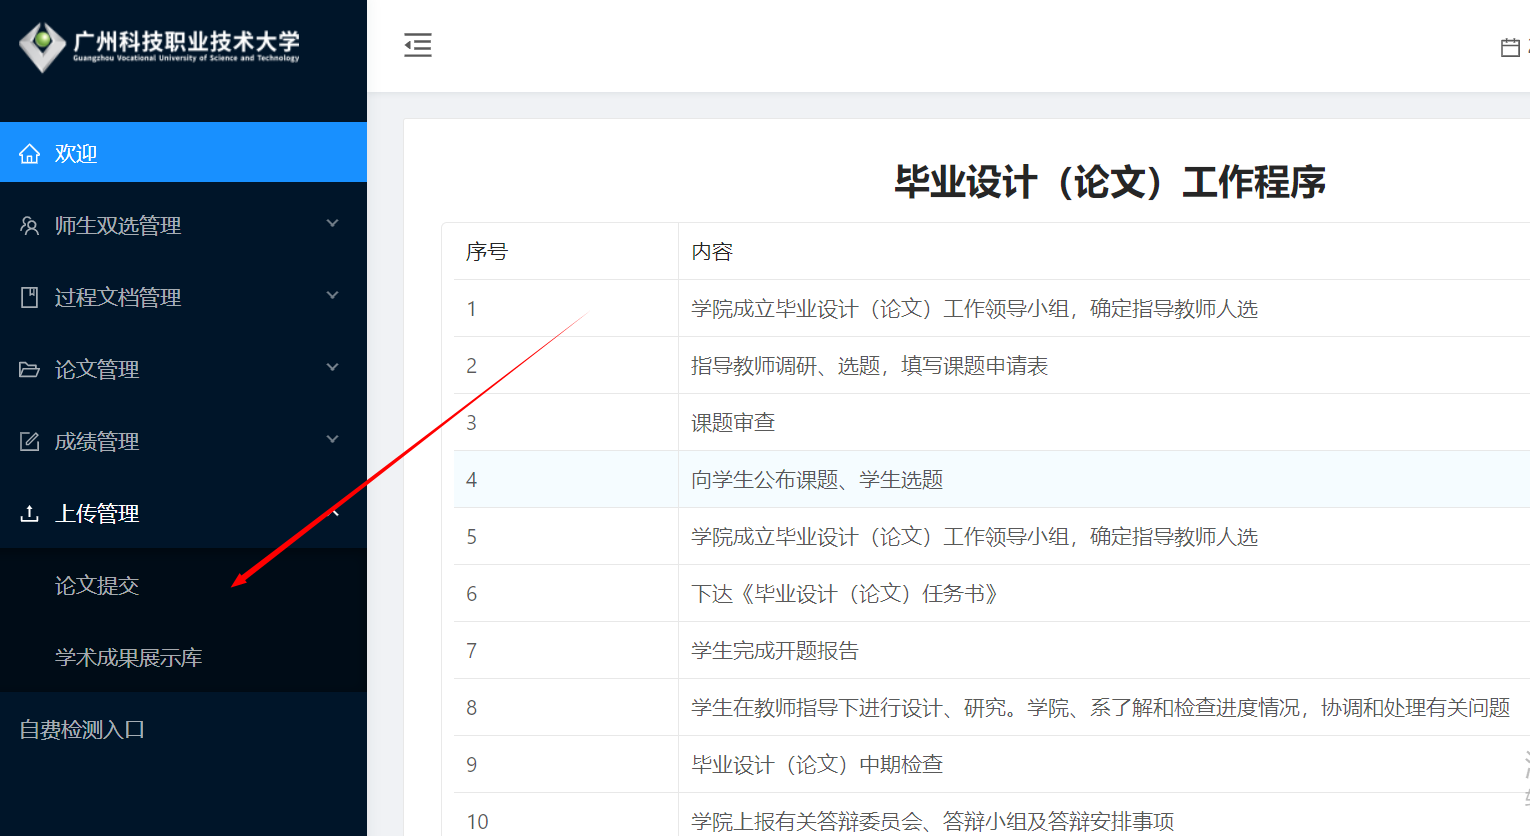This screenshot has width=1530, height=836.
Task: Click the 内容 table header
Action: click(711, 251)
